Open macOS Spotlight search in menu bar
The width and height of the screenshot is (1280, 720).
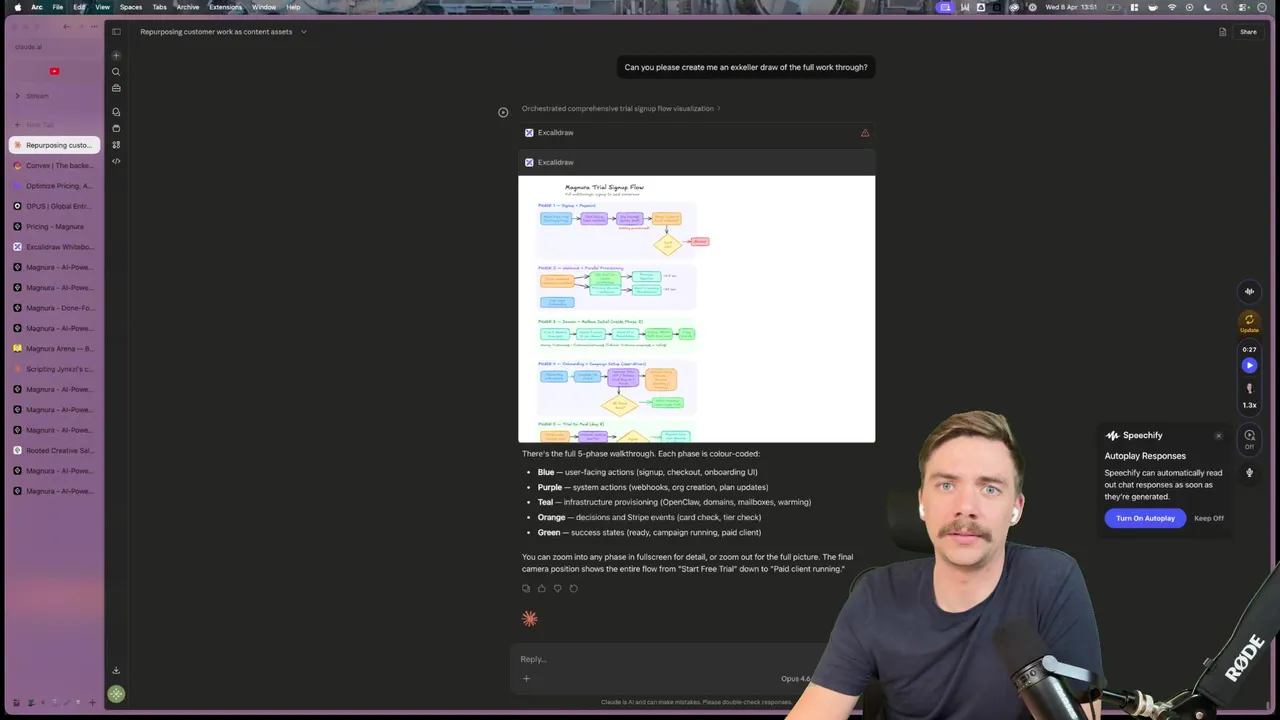(x=1224, y=7)
